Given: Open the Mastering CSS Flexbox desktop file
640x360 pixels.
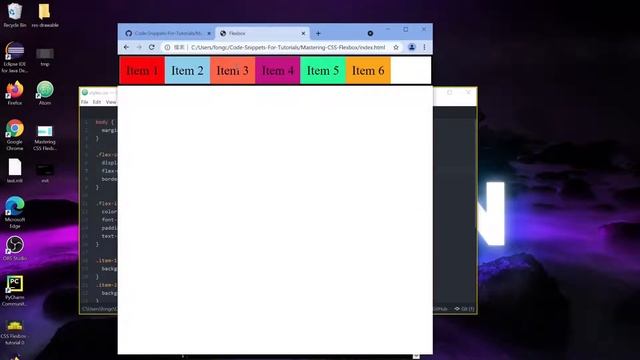Looking at the screenshot, I should point(45,138).
